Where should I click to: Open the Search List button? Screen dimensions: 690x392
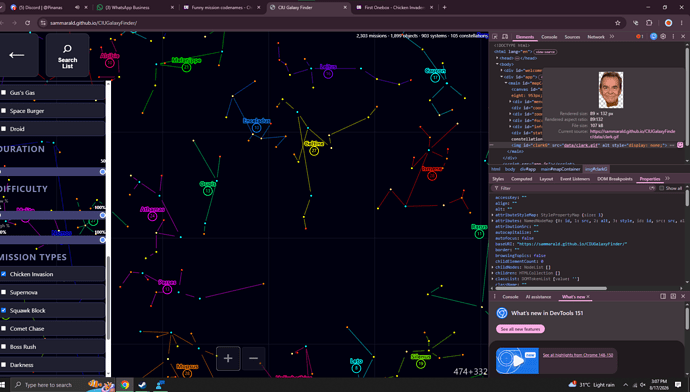(67, 55)
